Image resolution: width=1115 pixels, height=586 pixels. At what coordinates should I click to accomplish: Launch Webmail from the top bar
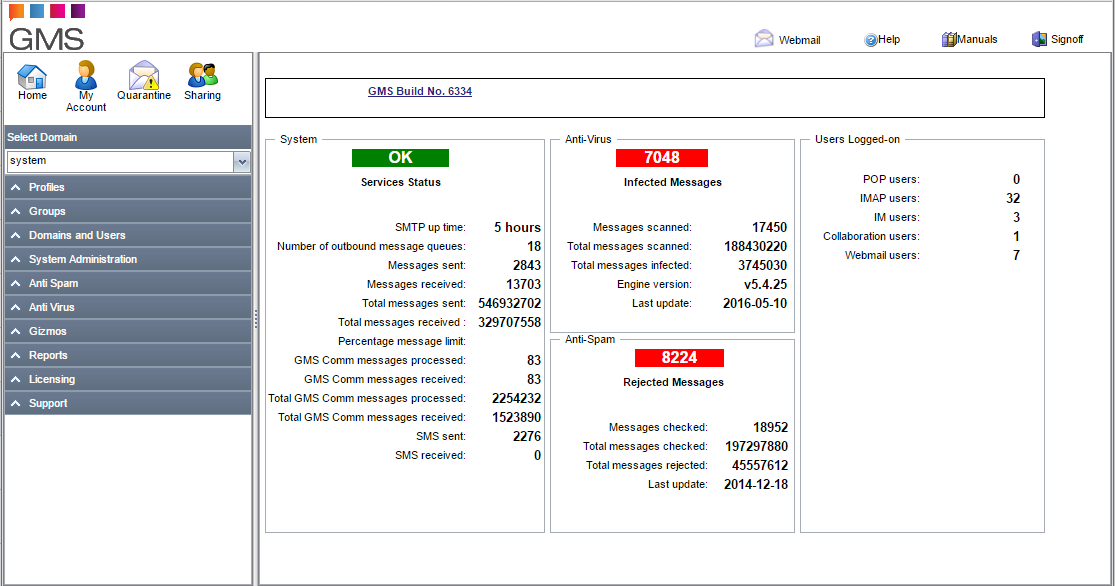(x=764, y=38)
